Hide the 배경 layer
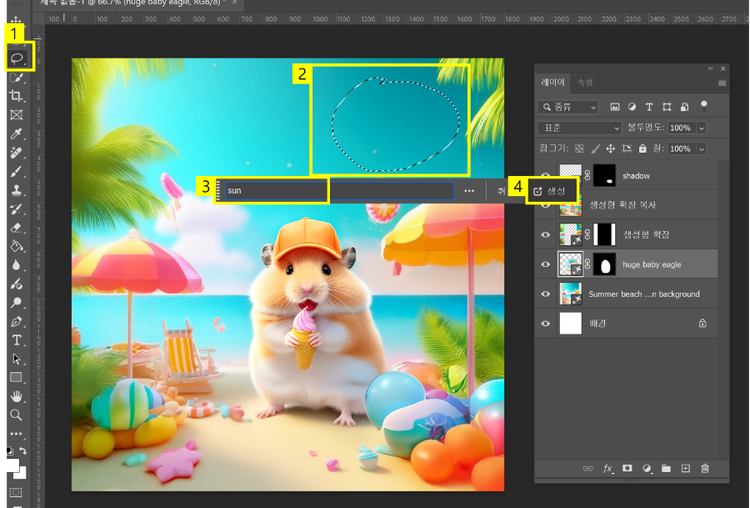 pos(546,324)
